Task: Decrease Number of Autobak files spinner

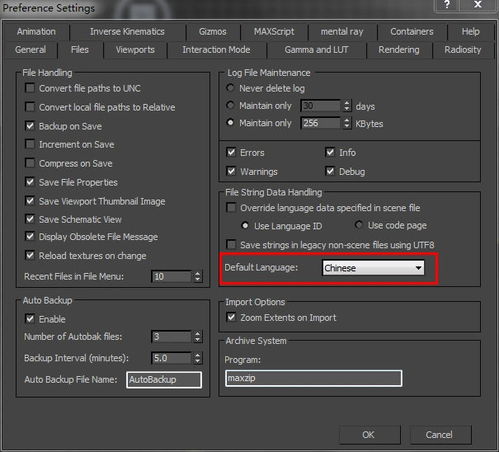Action: point(198,340)
